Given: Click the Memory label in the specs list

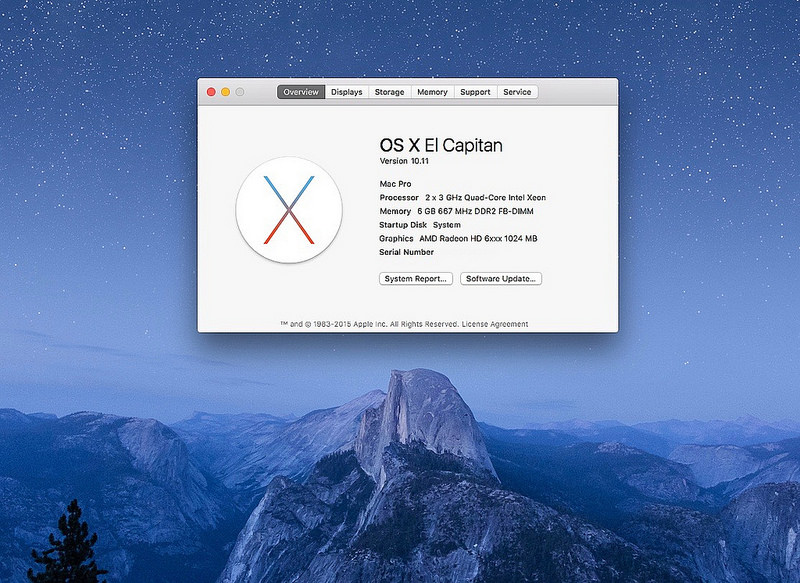Looking at the screenshot, I should (395, 211).
